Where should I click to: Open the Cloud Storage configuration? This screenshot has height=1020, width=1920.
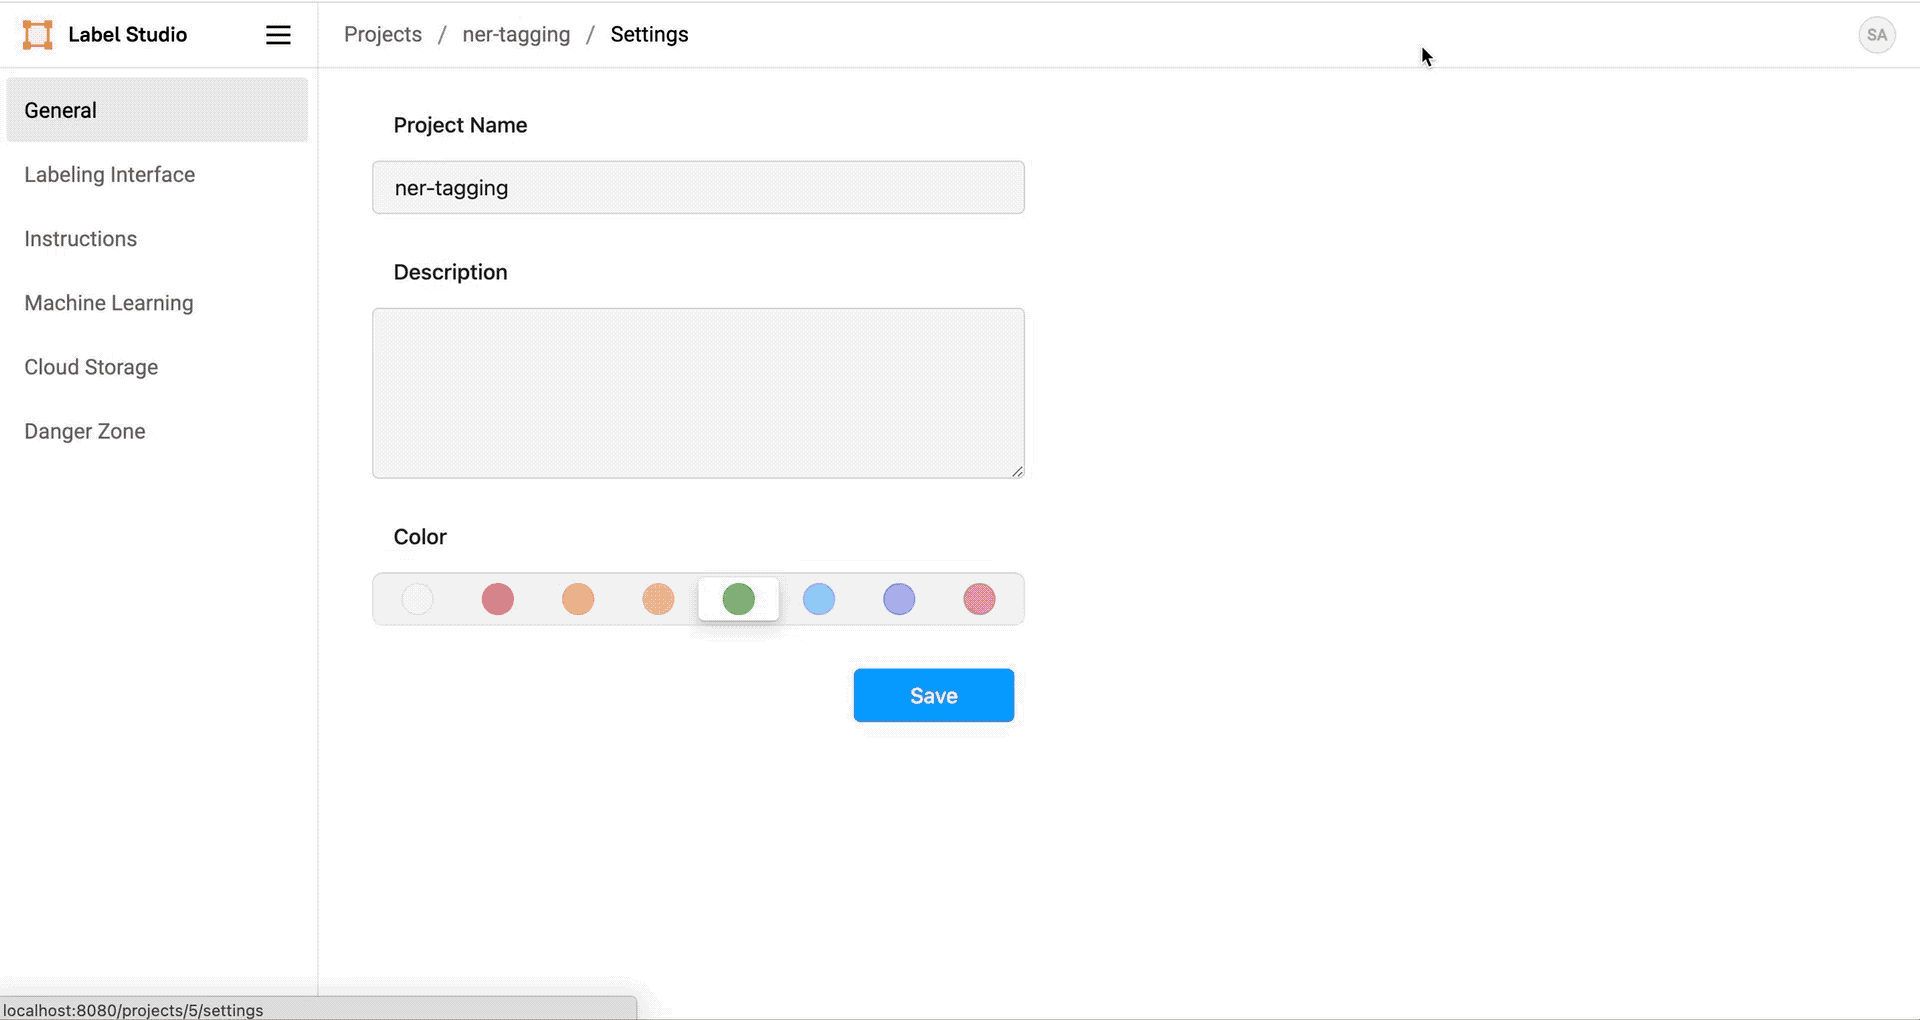pyautogui.click(x=91, y=367)
